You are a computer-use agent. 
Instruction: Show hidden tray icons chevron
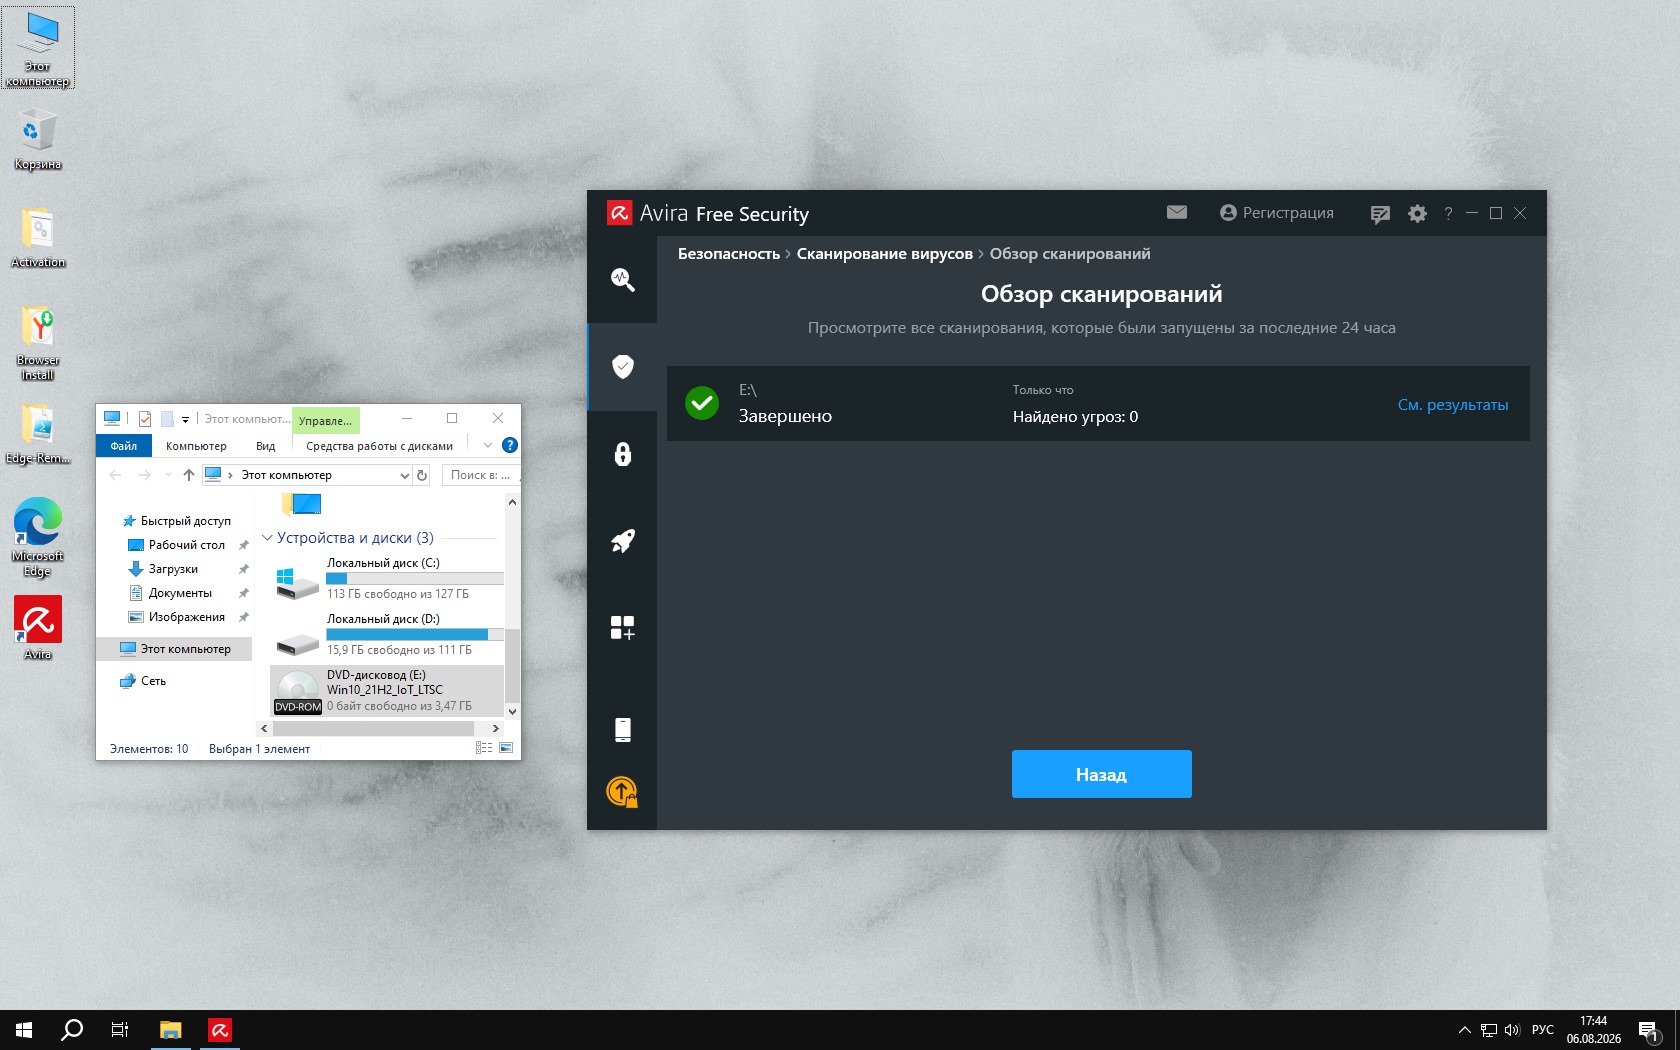tap(1464, 1030)
